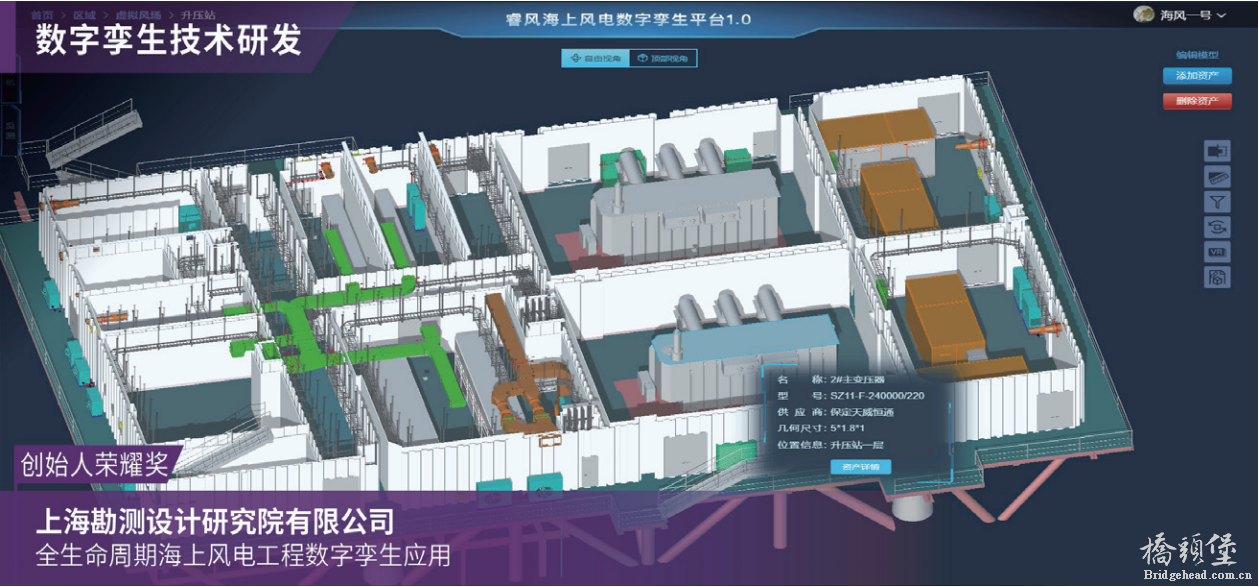Enable VR mode icon
Screen dimensions: 1259x587
click(1217, 252)
